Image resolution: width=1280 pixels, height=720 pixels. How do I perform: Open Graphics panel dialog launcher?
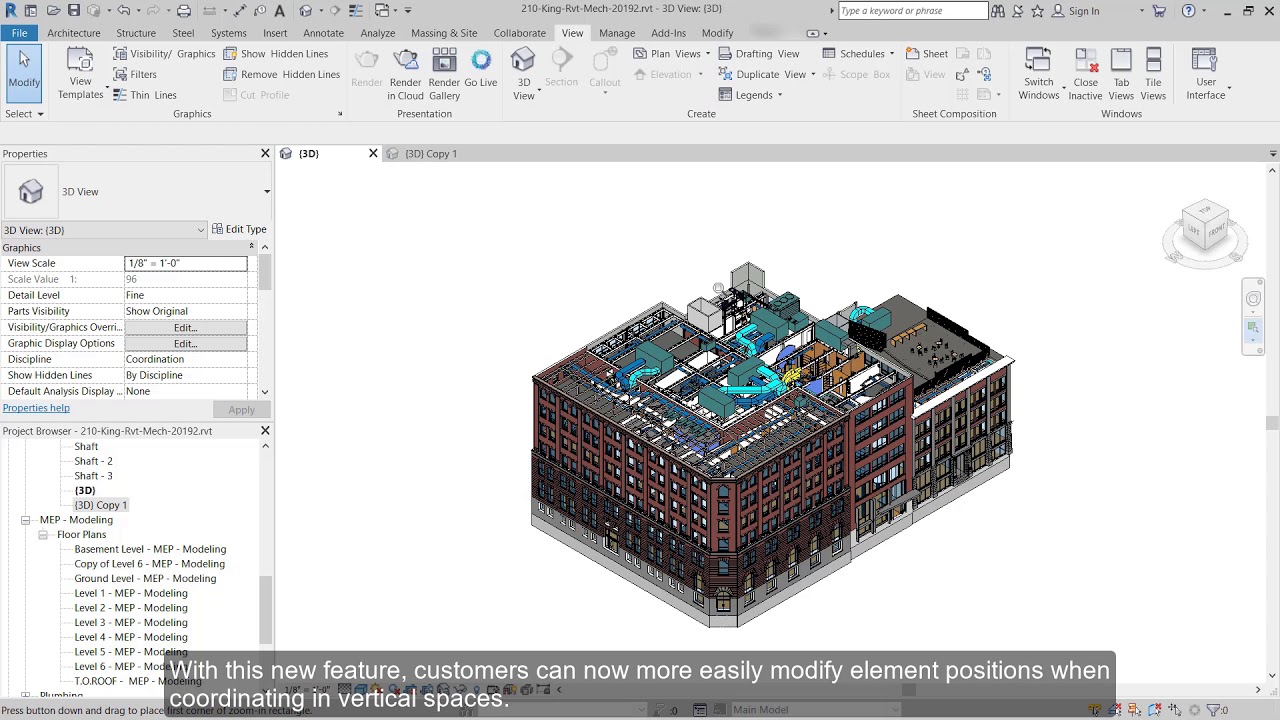(x=340, y=114)
